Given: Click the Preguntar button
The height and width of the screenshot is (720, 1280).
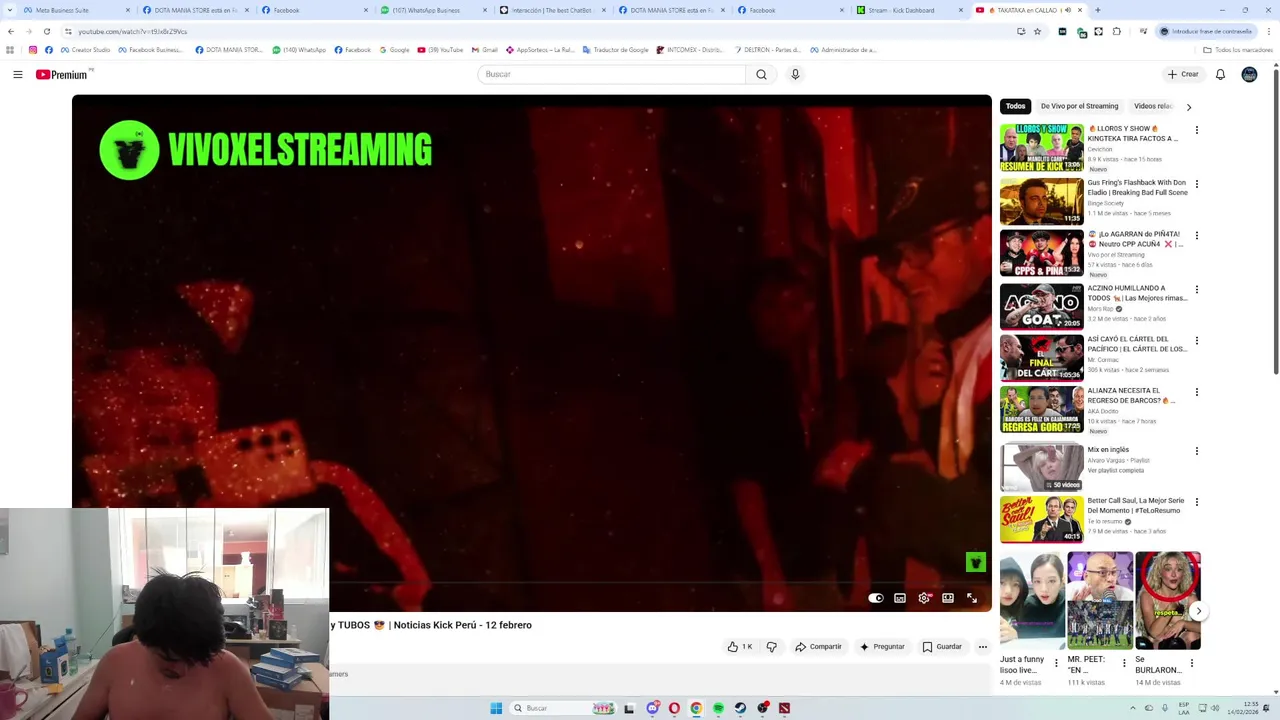Looking at the screenshot, I should click(x=882, y=647).
